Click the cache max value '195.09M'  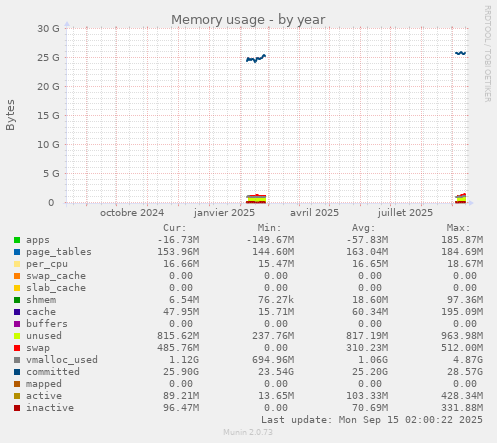462,312
